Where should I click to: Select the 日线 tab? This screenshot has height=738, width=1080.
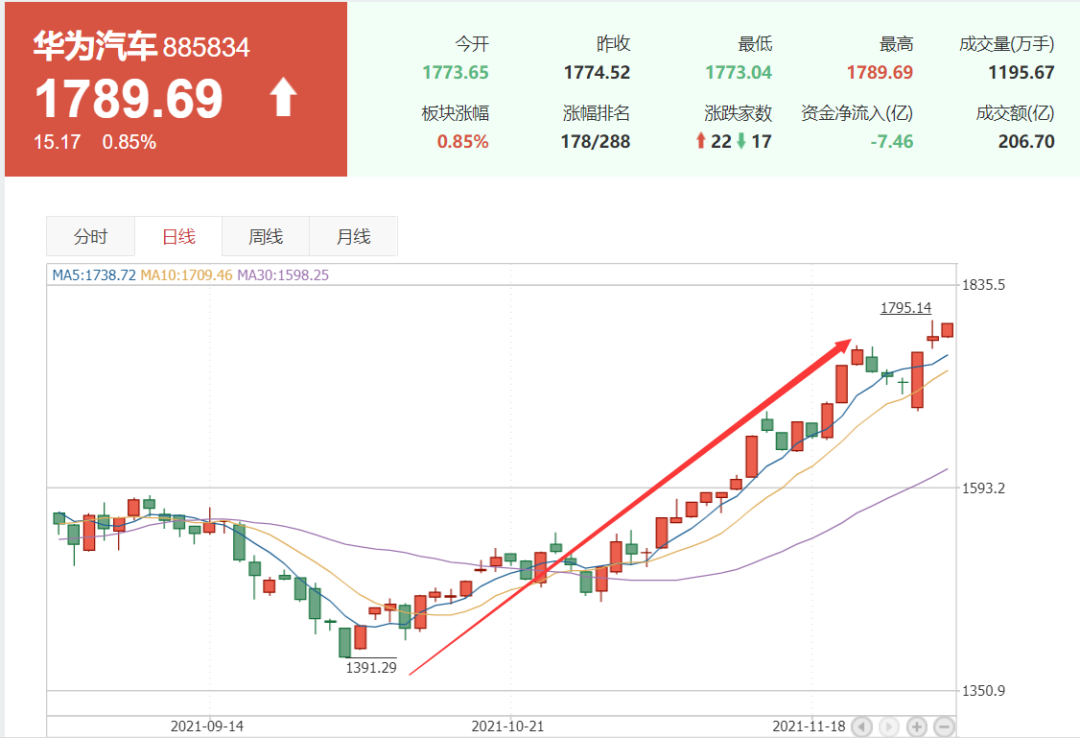pyautogui.click(x=178, y=236)
